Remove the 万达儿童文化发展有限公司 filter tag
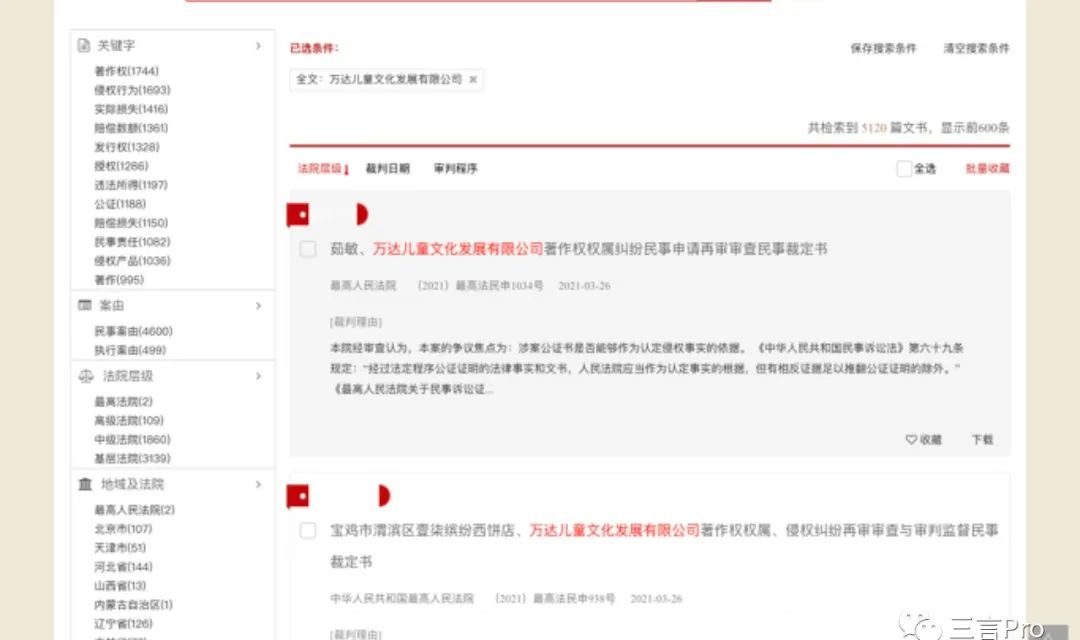 click(x=474, y=81)
